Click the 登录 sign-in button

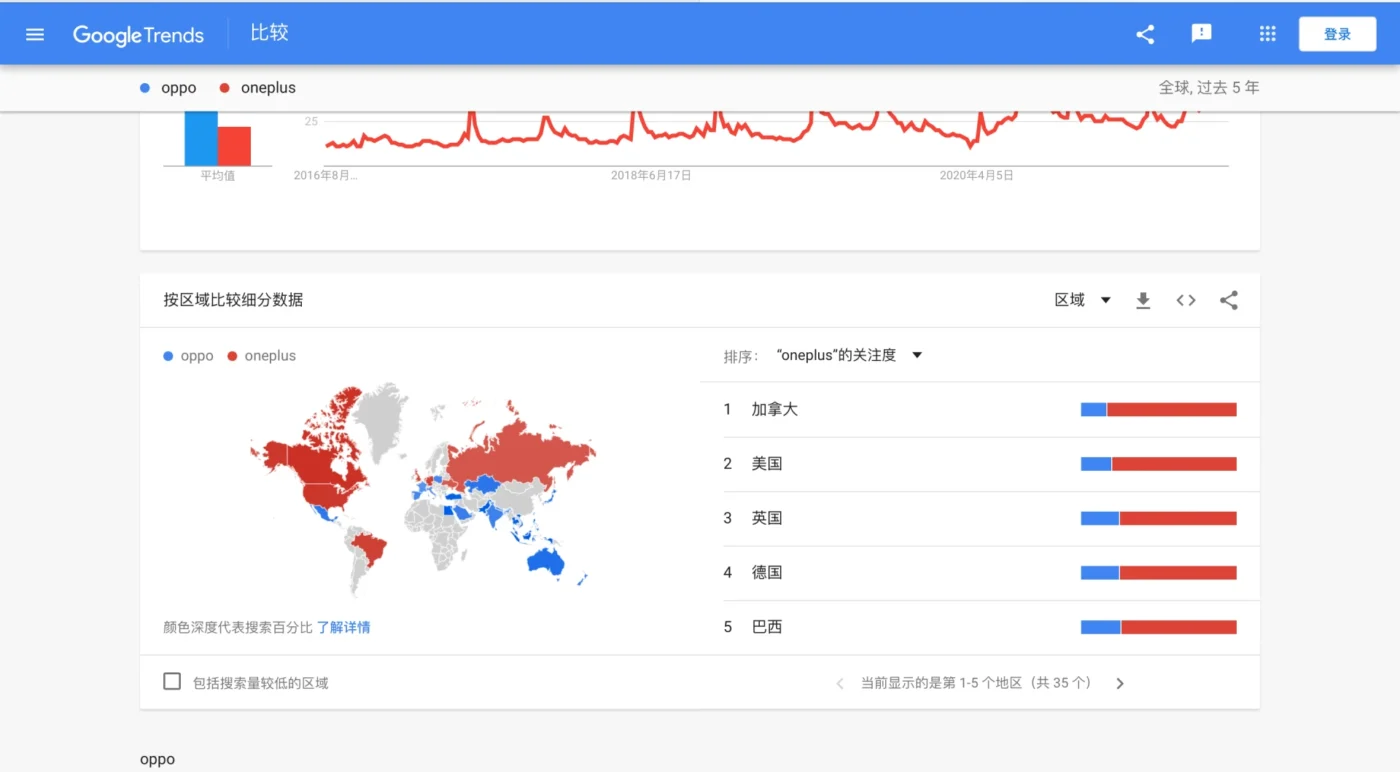[x=1337, y=34]
